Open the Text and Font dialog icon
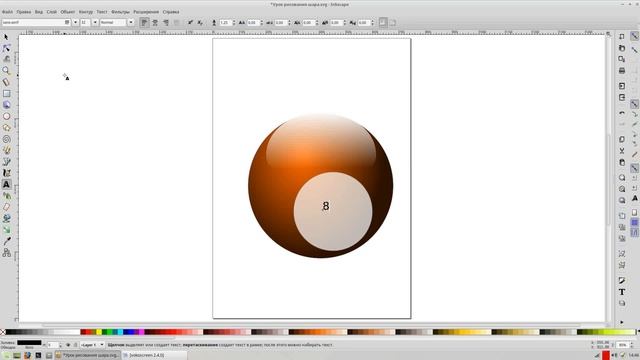This screenshot has height=360, width=640. 622,292
